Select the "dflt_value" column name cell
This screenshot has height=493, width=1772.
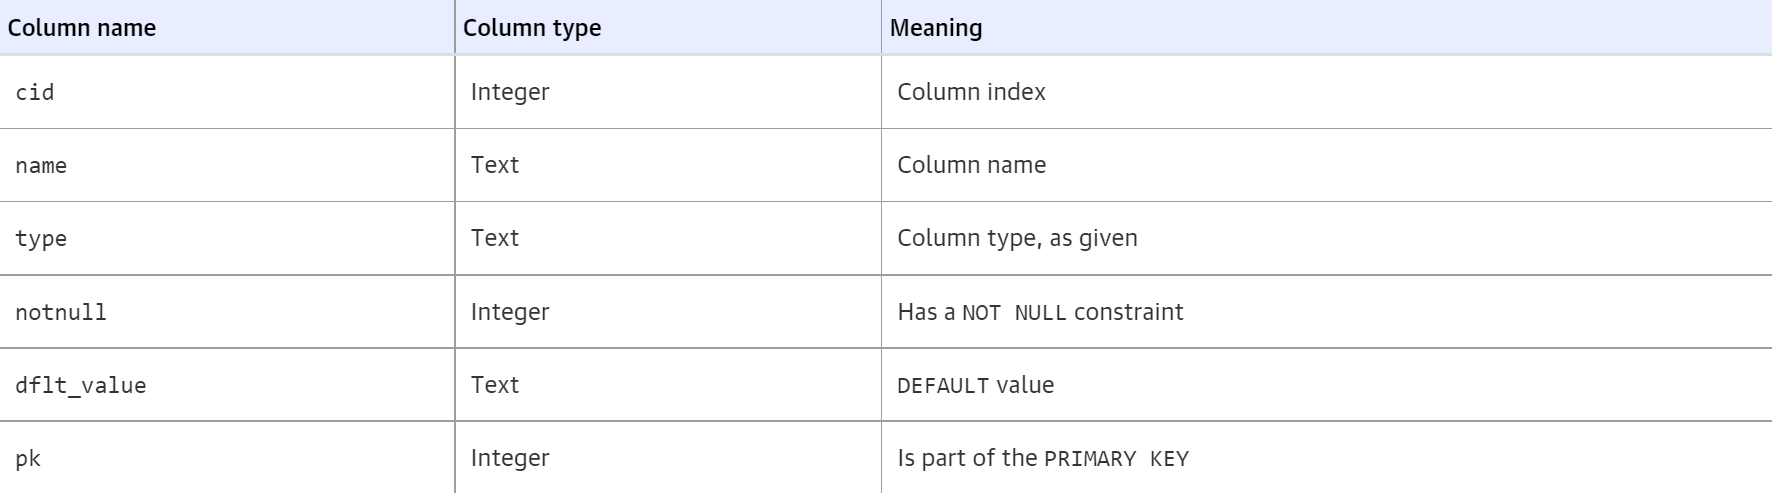pos(227,385)
